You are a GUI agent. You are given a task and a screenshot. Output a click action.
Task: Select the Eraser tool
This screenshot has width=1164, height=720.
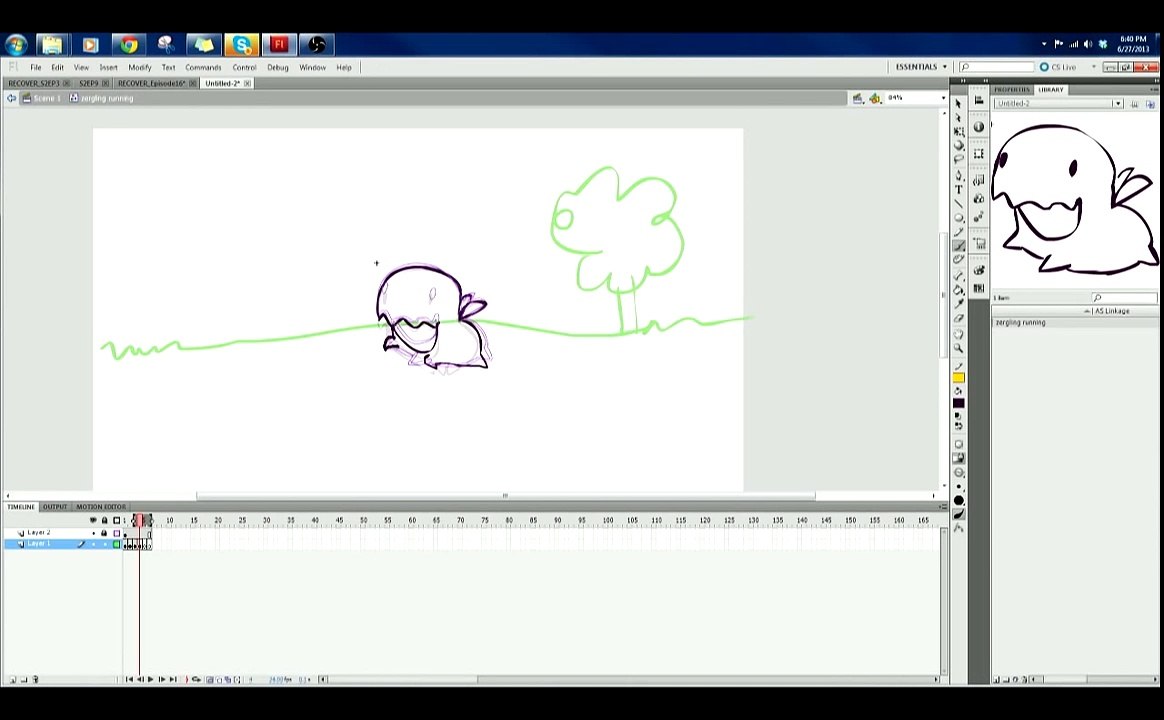[958, 318]
